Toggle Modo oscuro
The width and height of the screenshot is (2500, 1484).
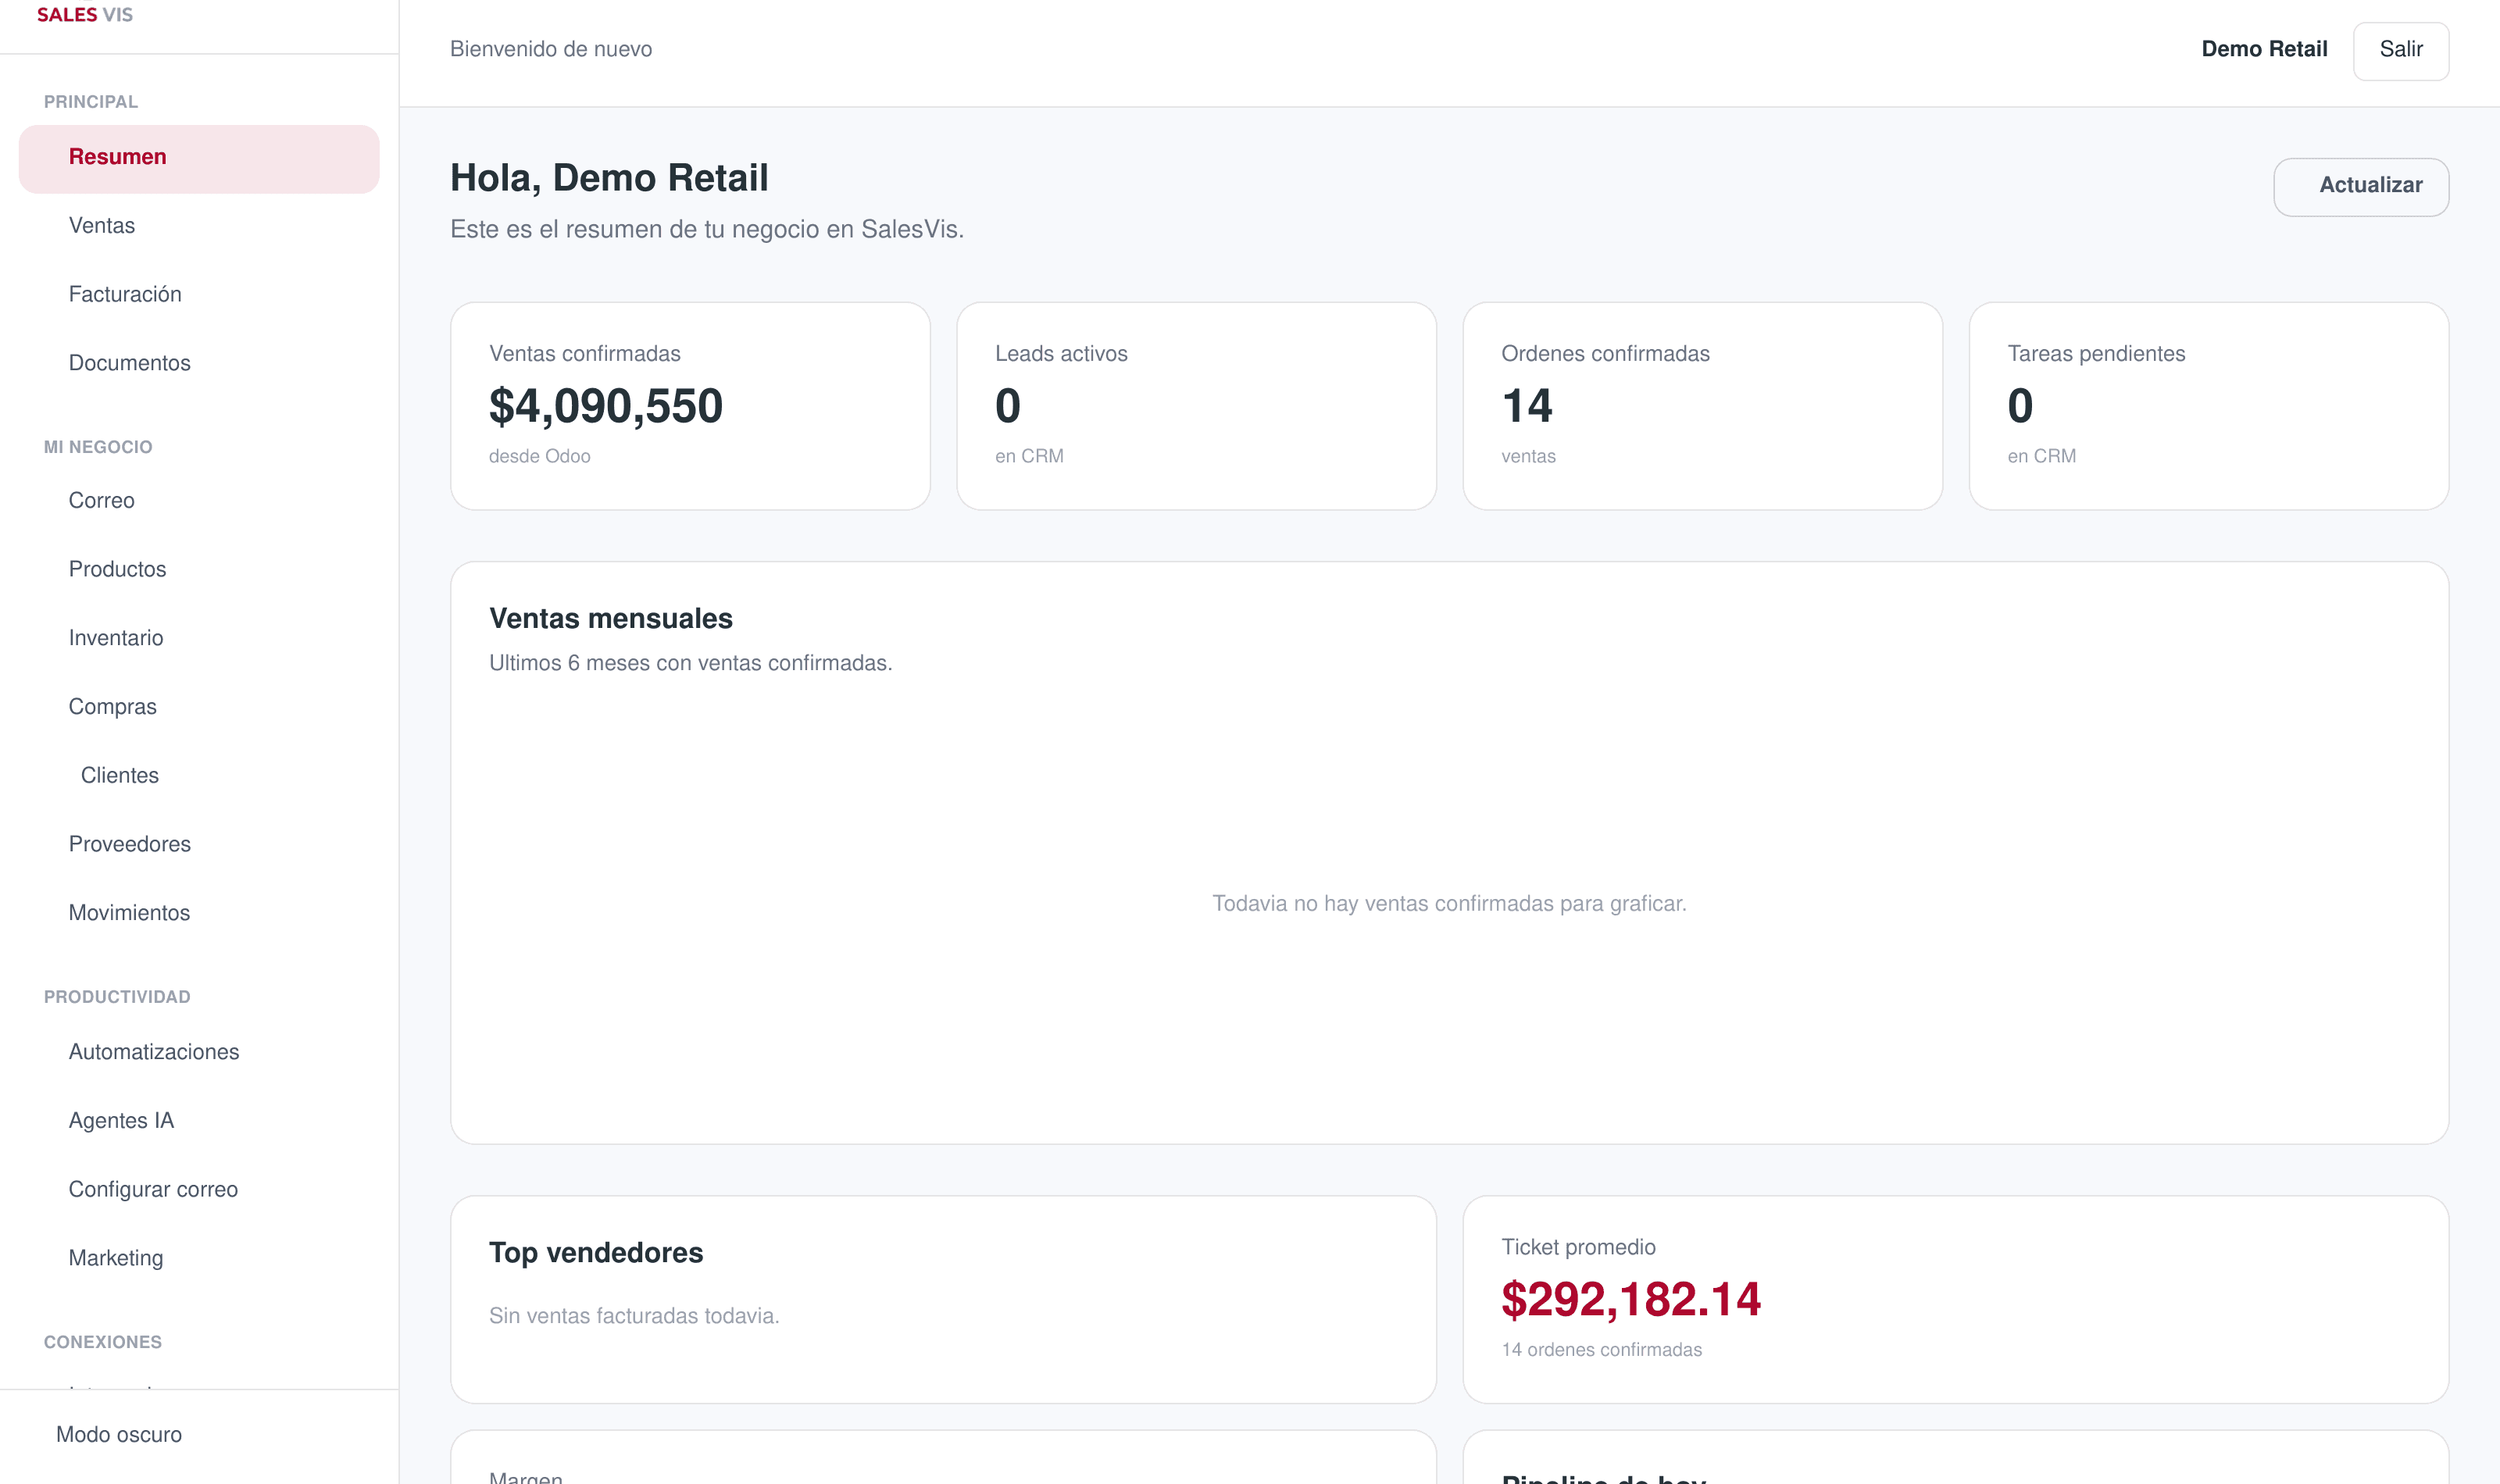(119, 1435)
